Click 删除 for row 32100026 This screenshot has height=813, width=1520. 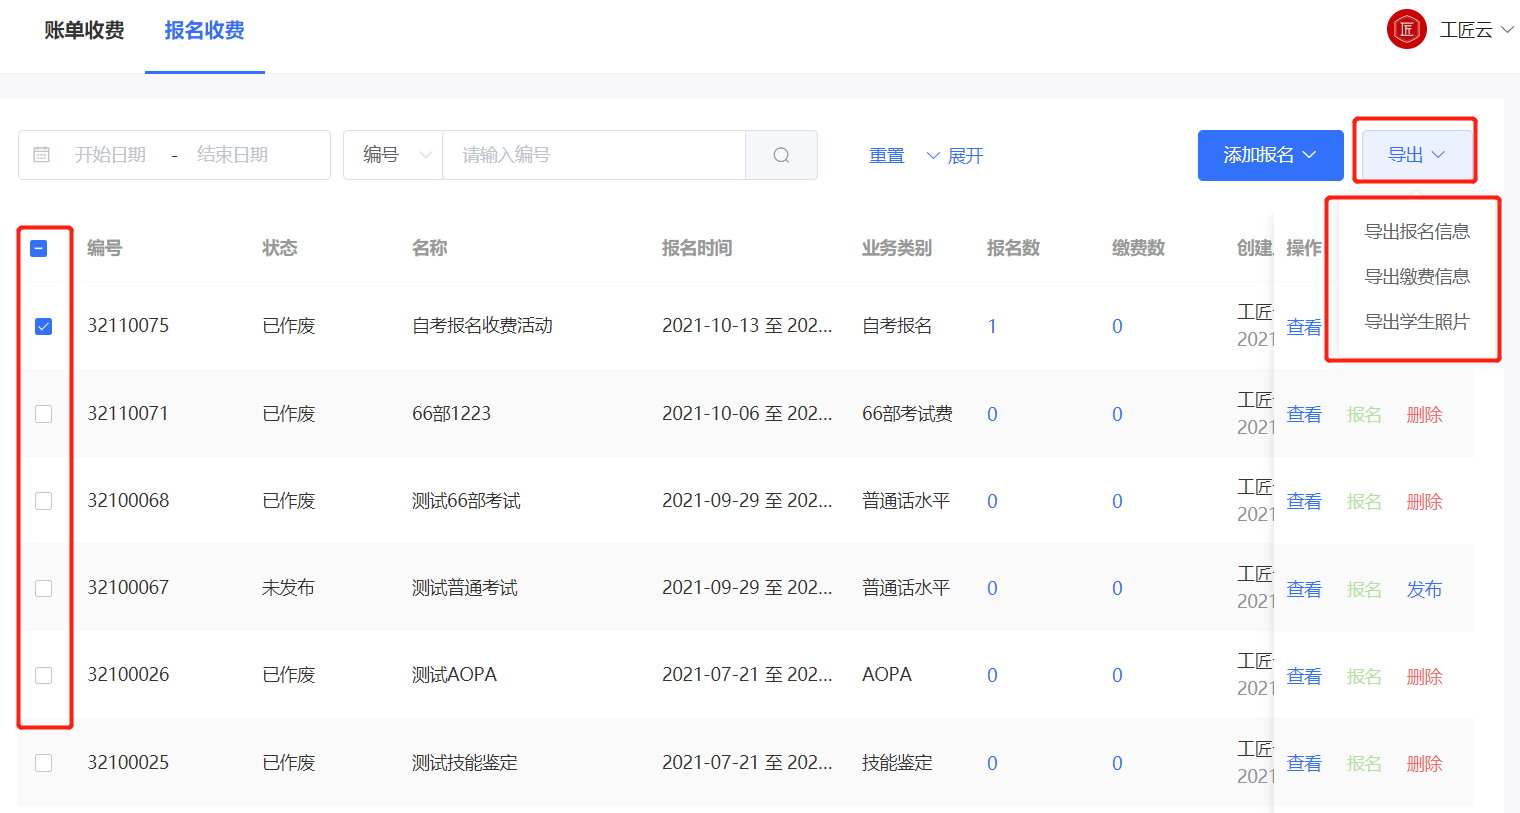pyautogui.click(x=1424, y=676)
